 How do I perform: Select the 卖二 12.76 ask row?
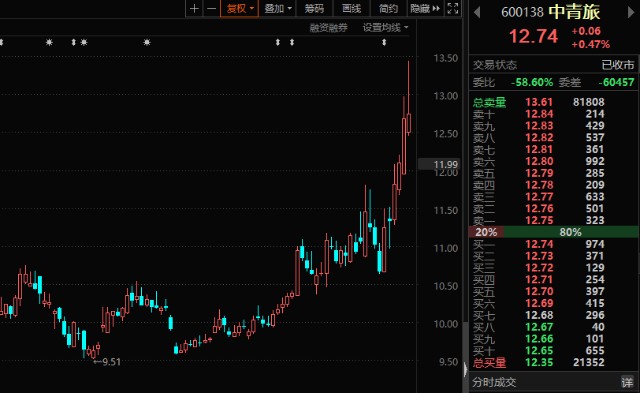tap(554, 209)
